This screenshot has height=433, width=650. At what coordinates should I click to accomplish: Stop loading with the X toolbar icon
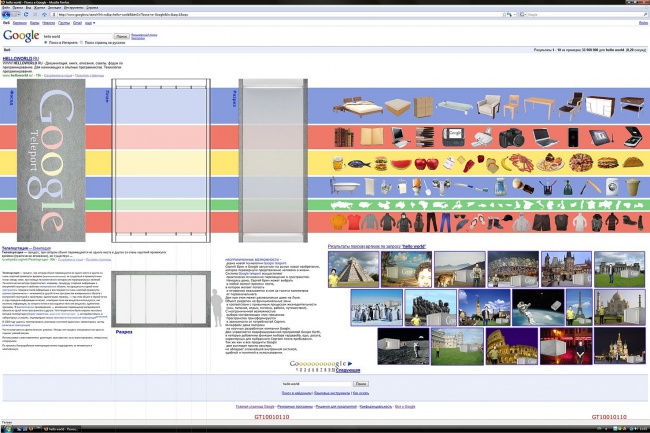[x=35, y=15]
